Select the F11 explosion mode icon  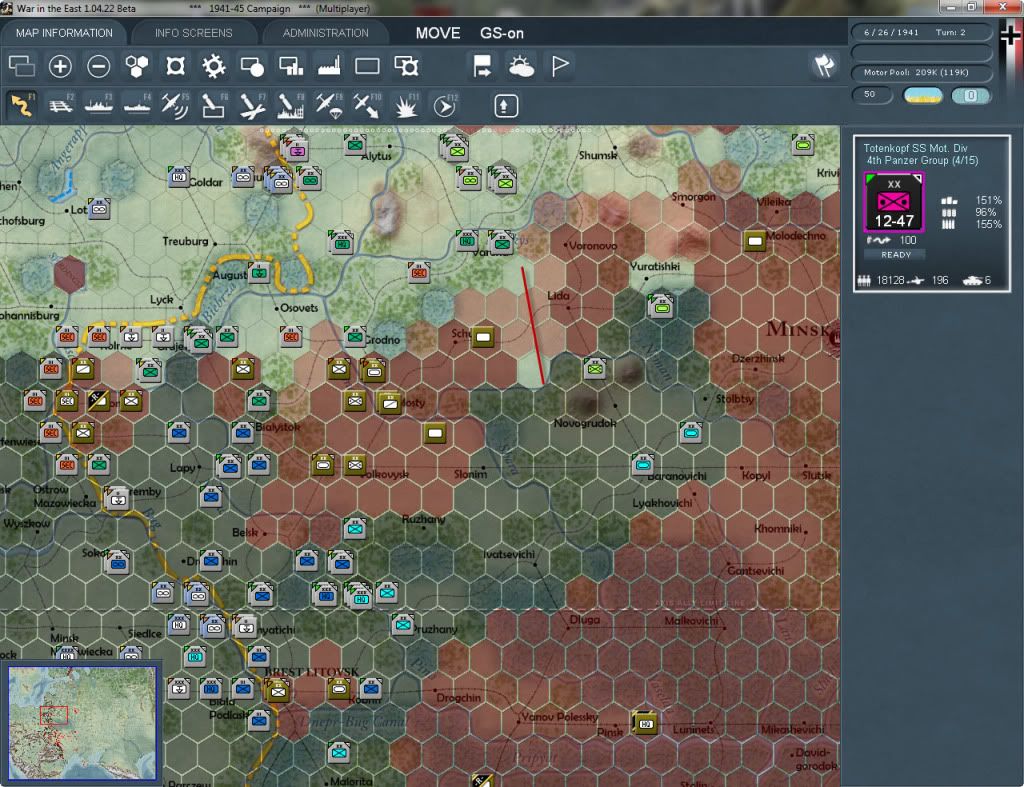(x=406, y=105)
